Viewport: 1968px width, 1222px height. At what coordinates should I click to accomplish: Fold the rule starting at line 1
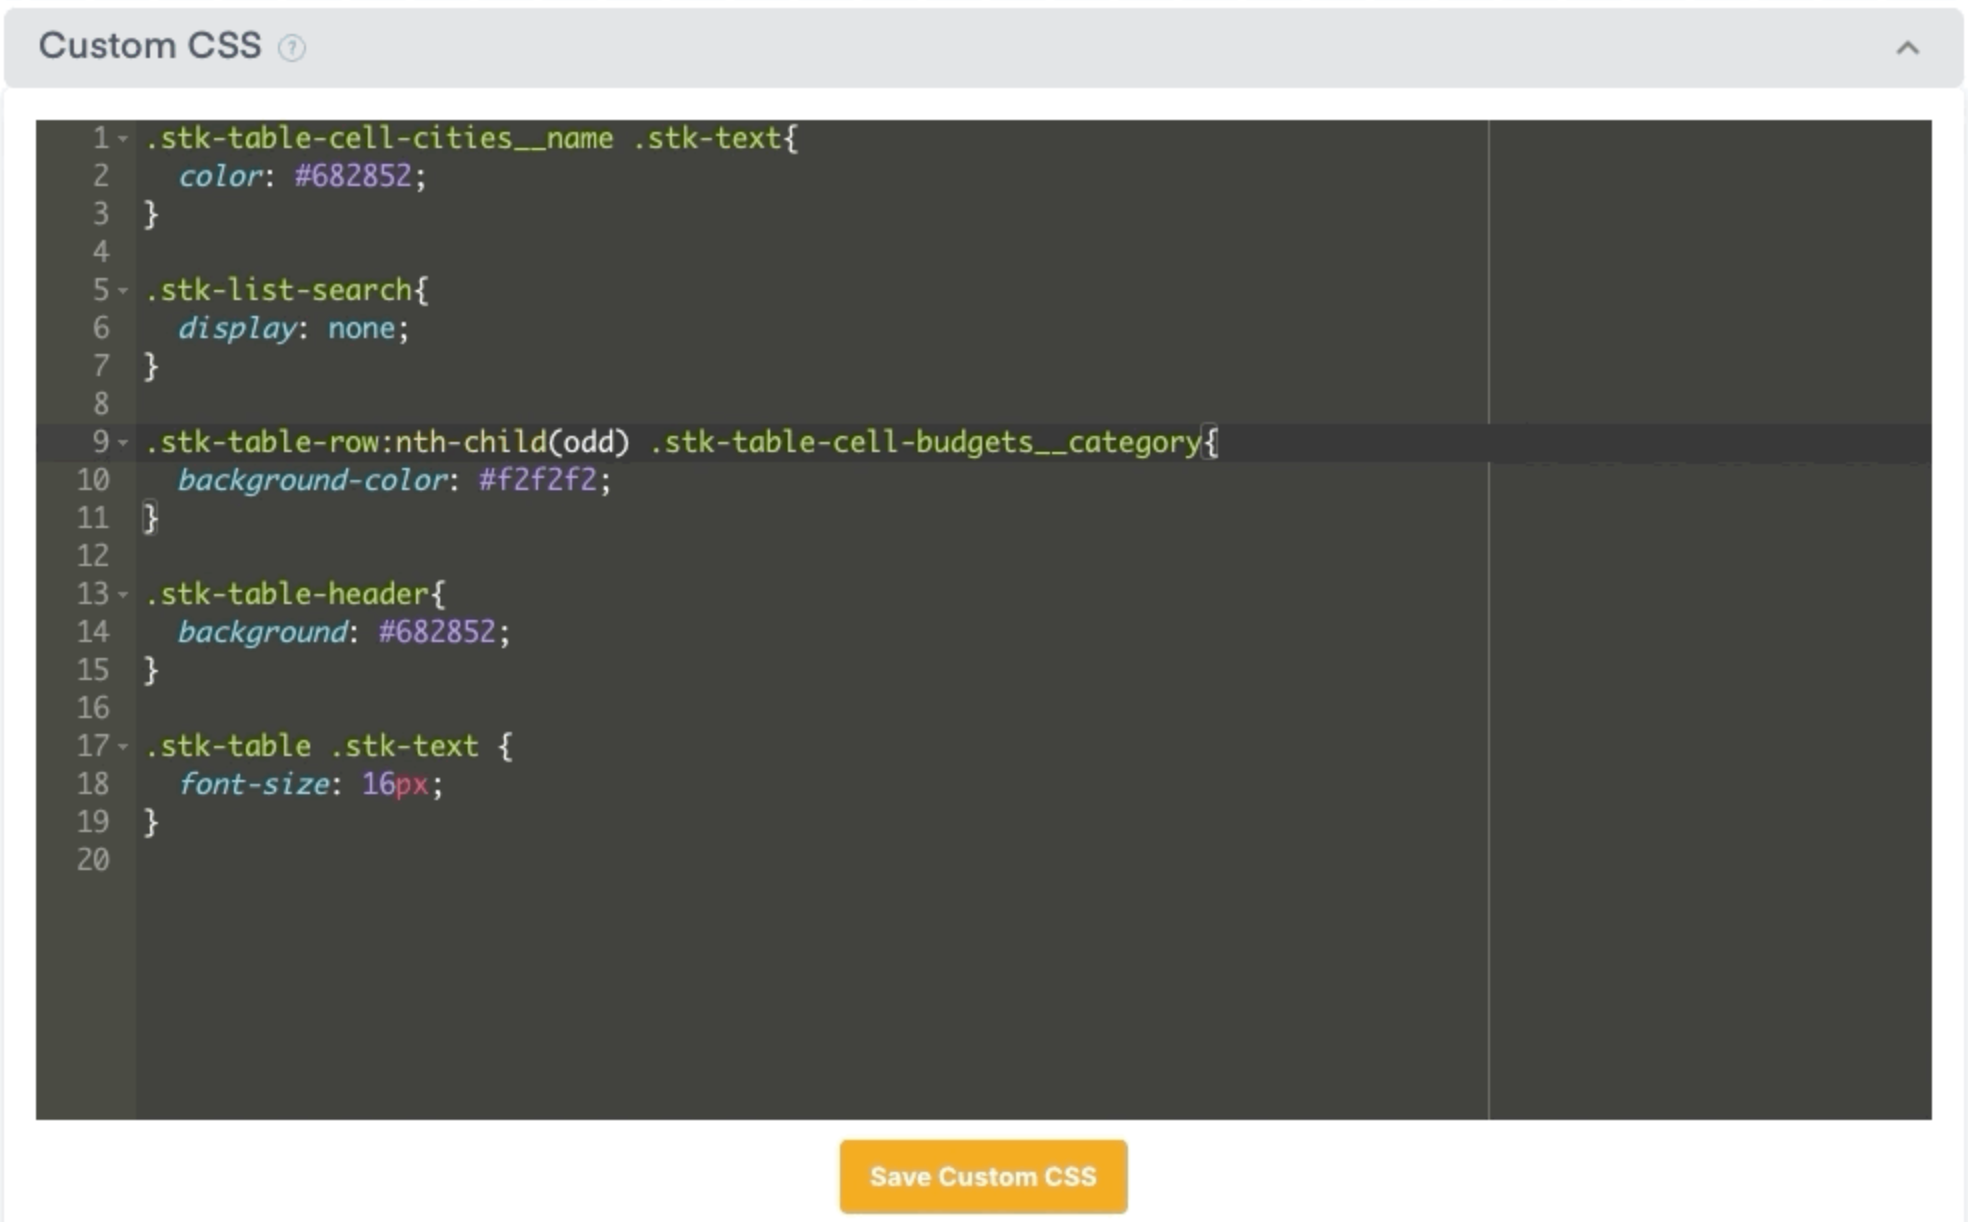point(123,138)
